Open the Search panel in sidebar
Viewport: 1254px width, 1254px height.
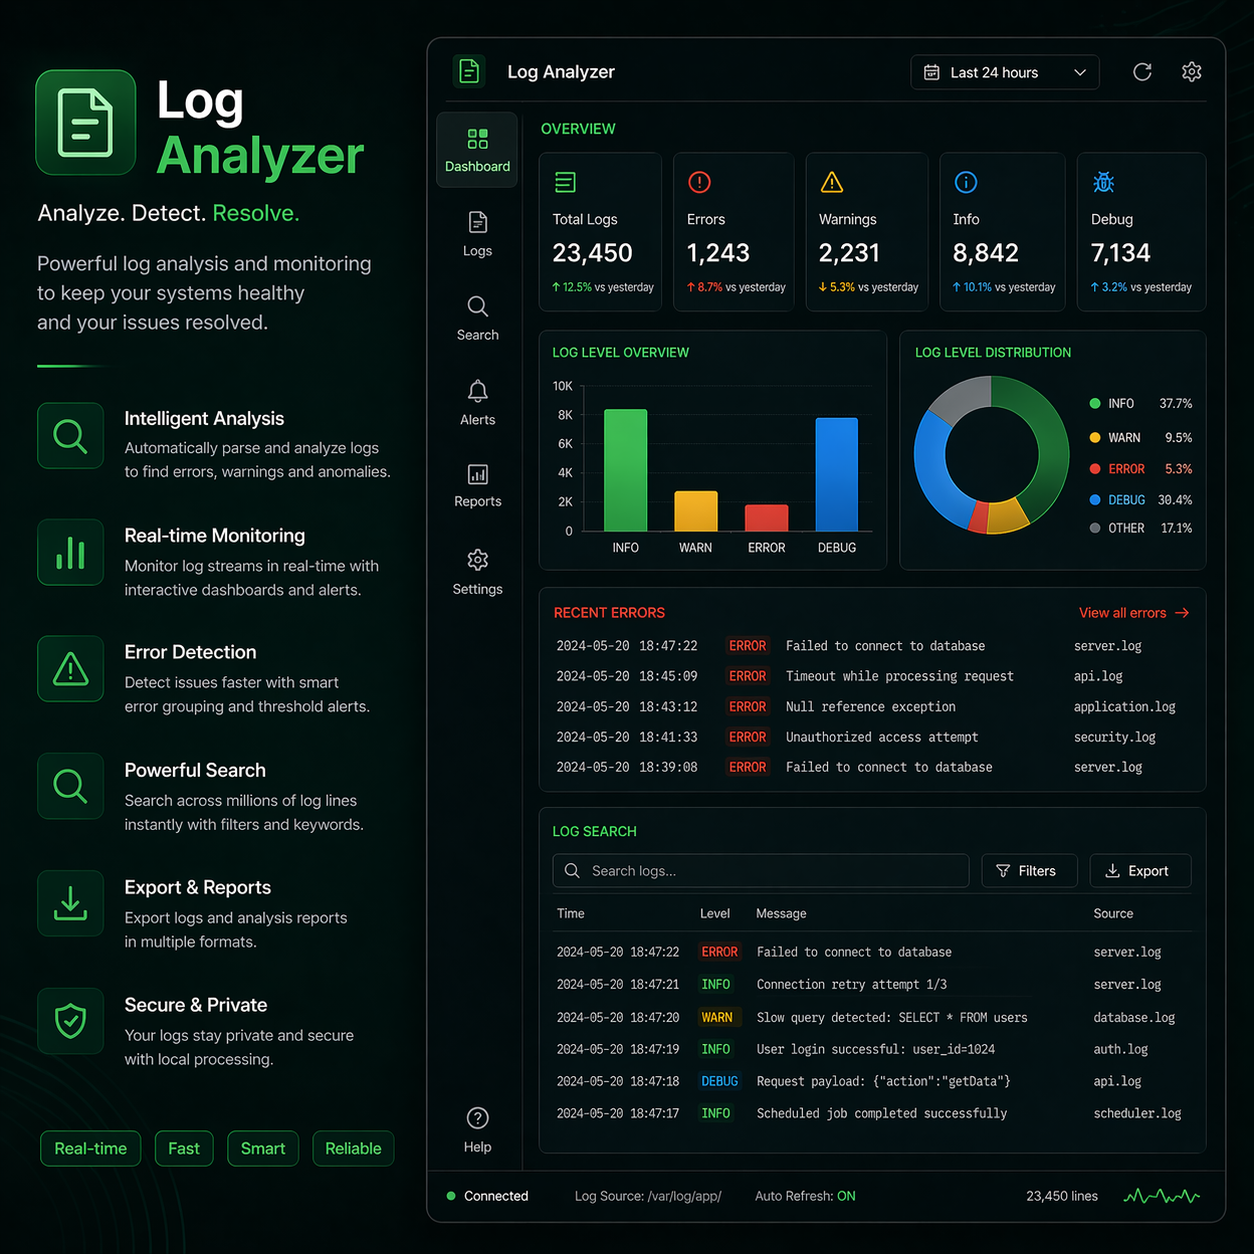pos(477,317)
